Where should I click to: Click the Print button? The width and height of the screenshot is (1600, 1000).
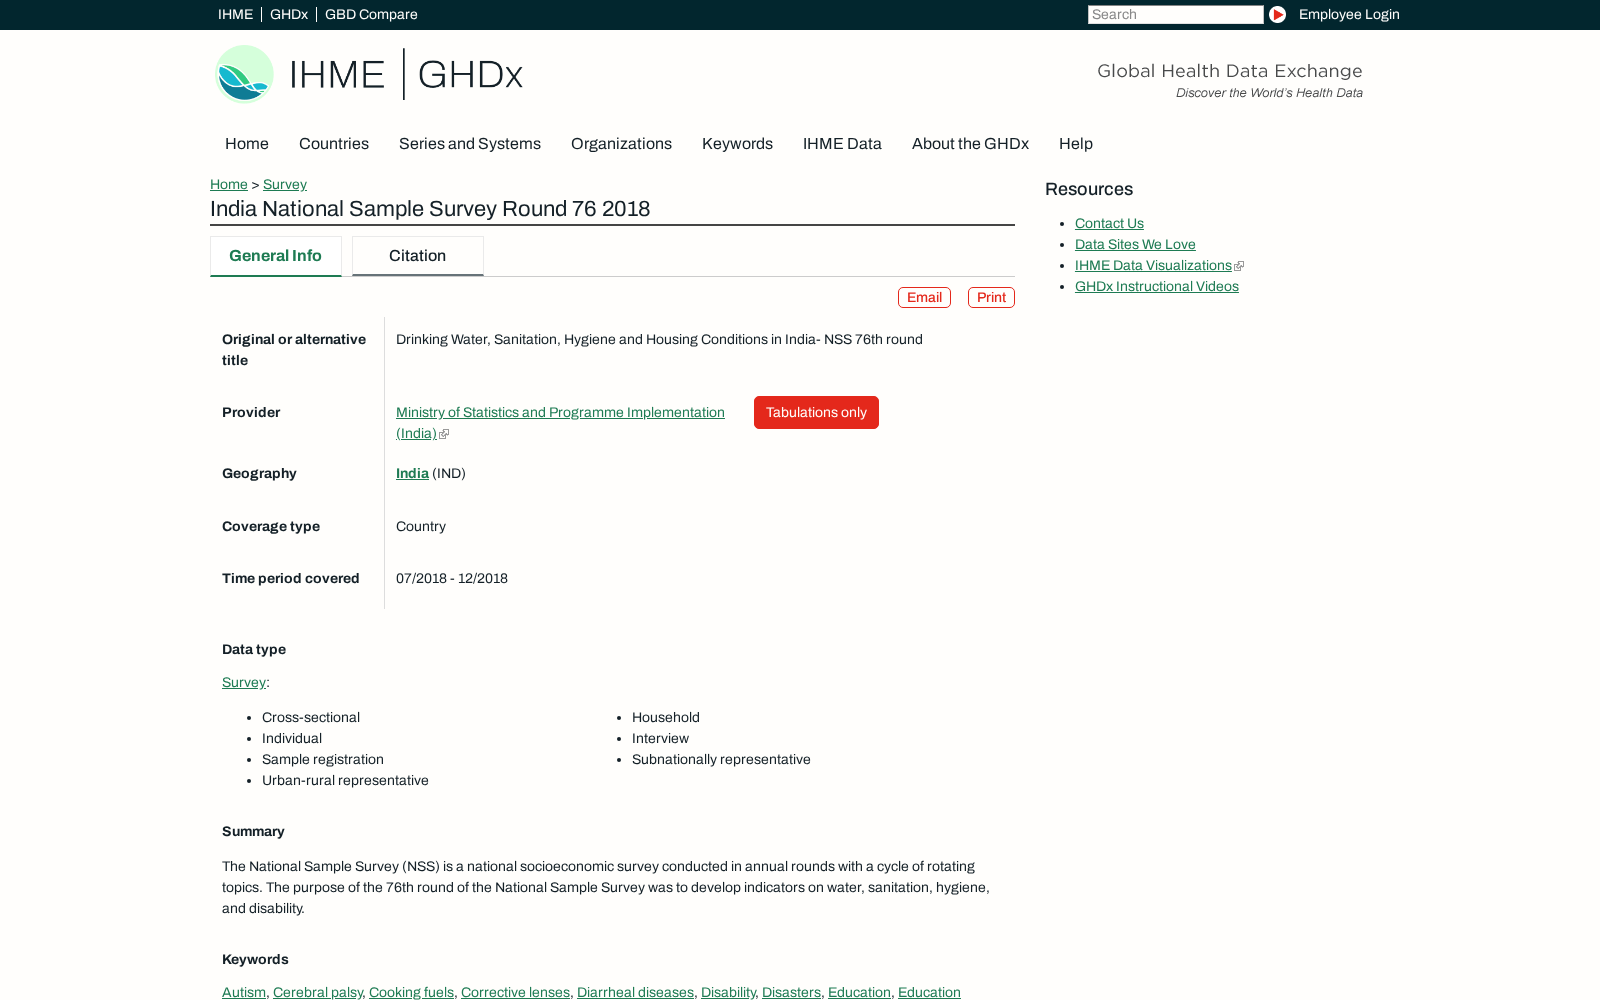click(991, 298)
